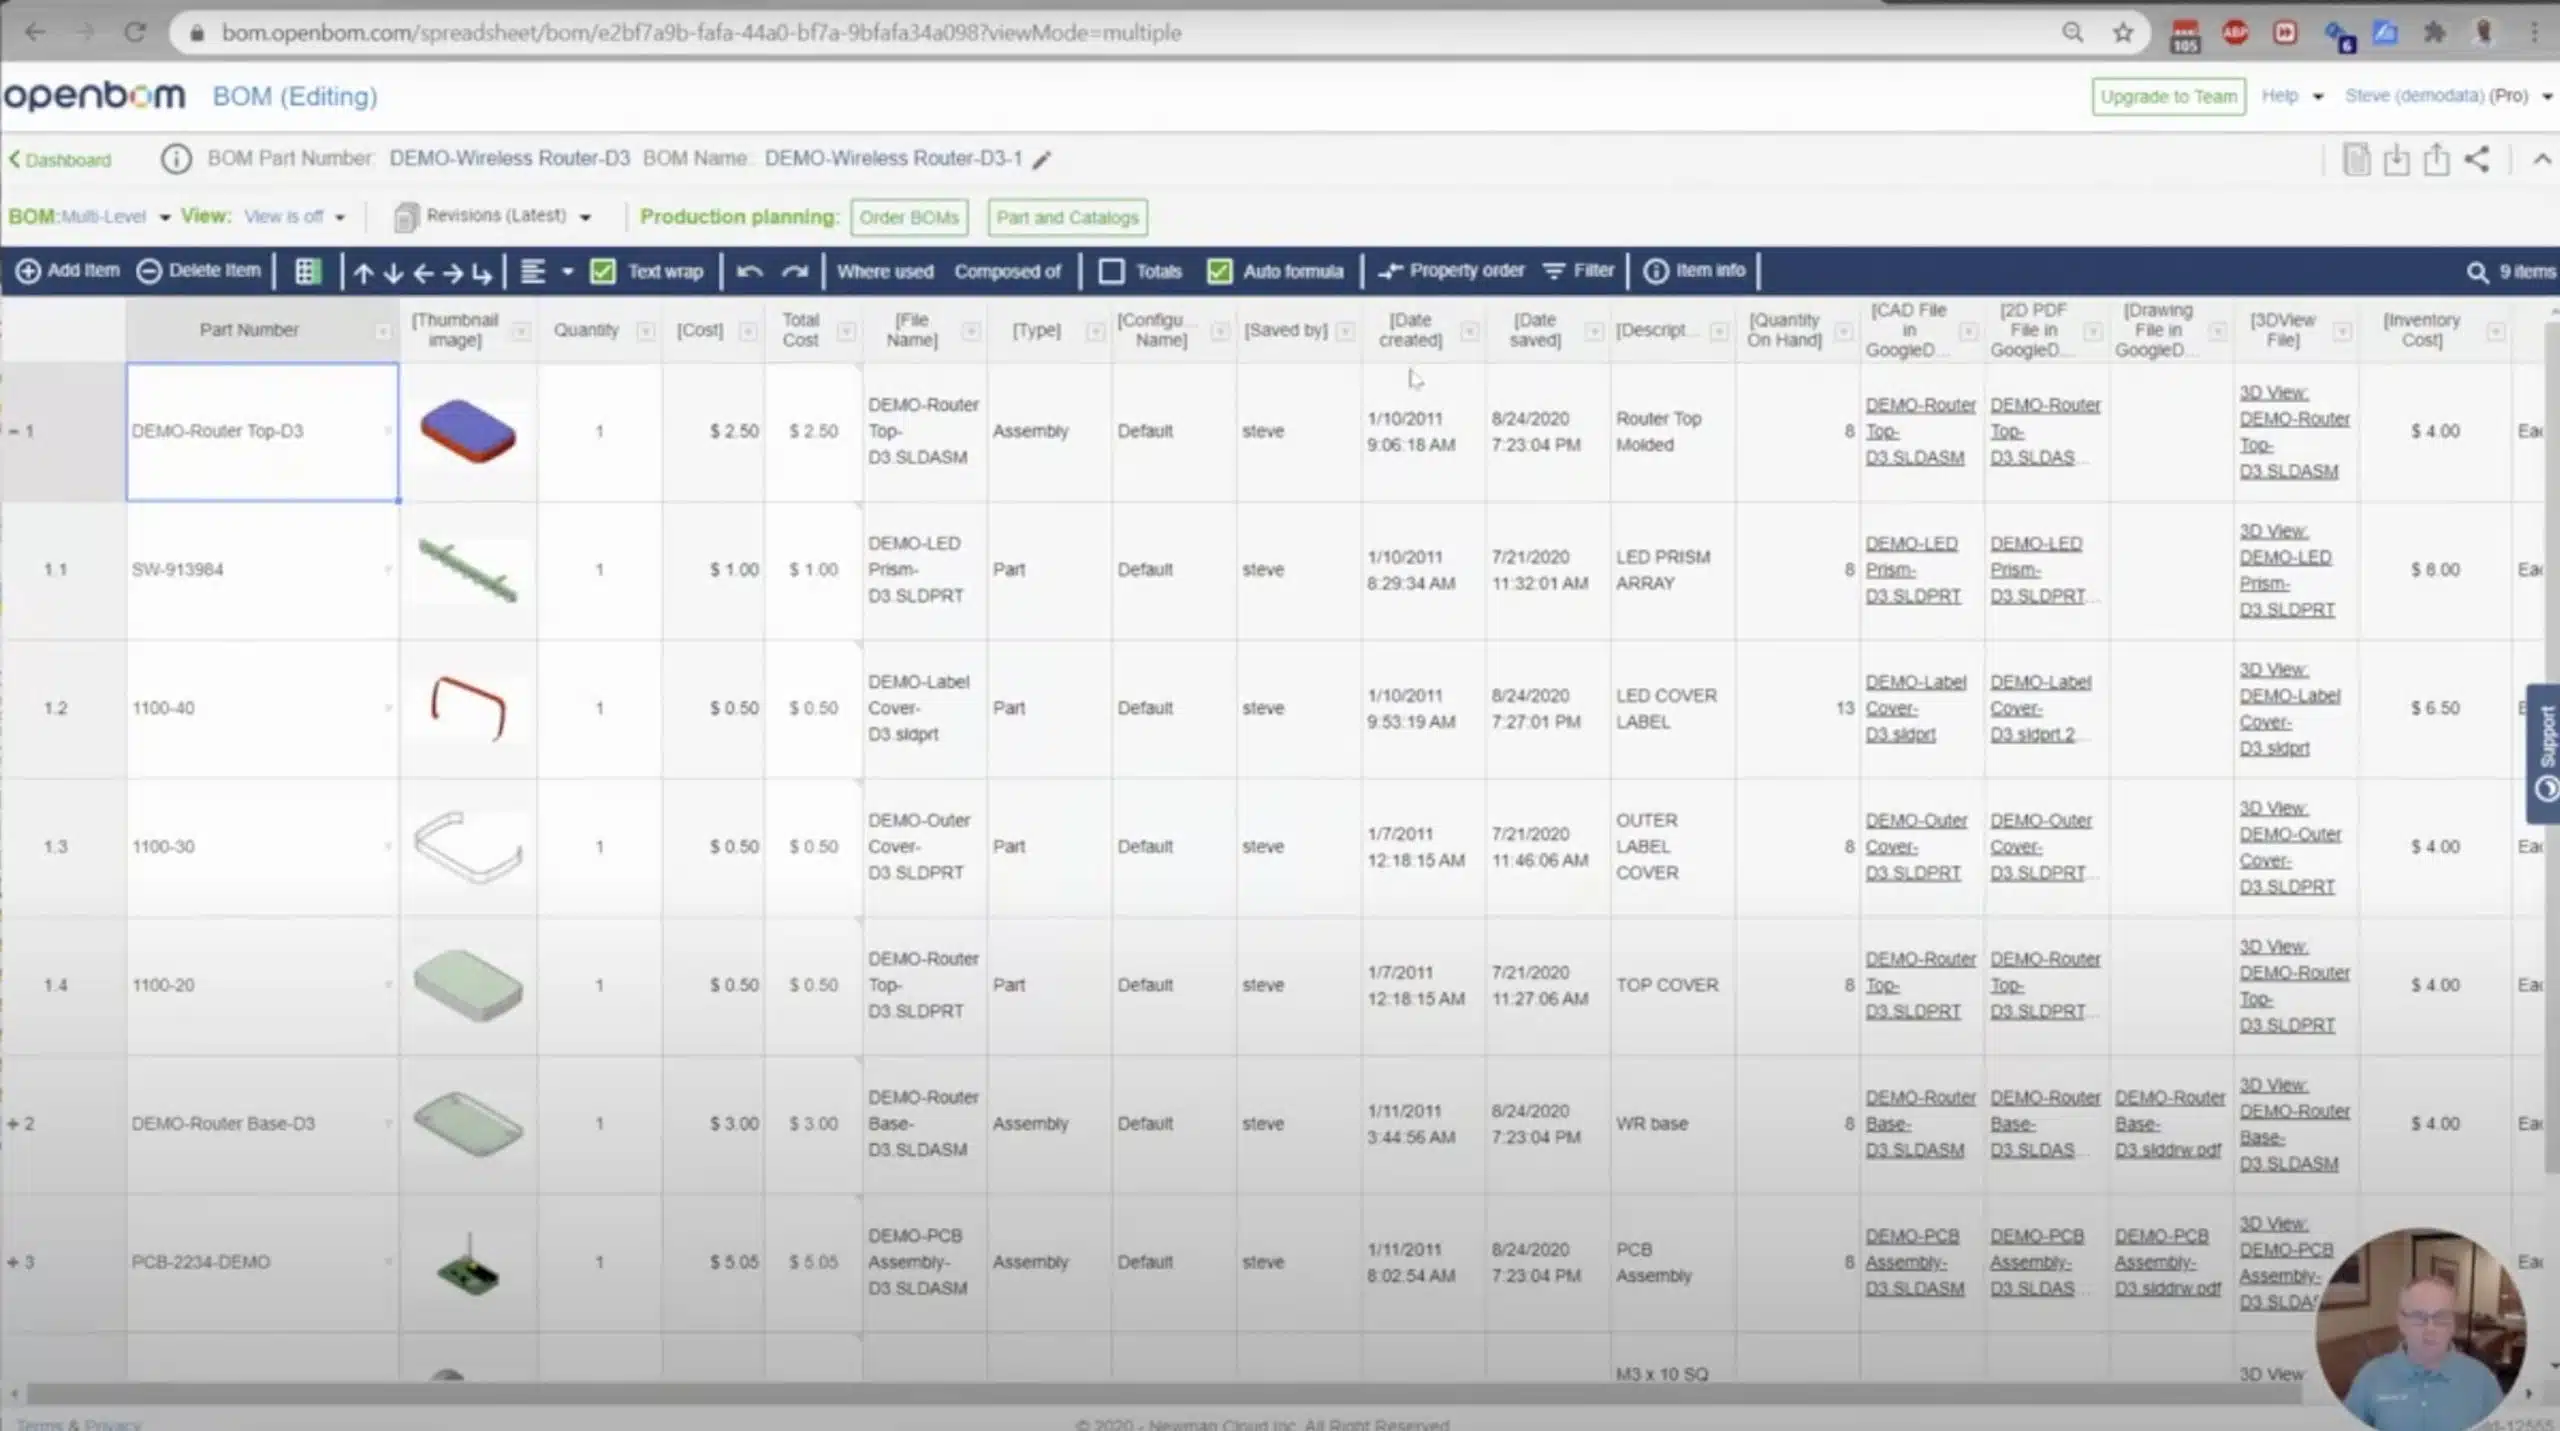Click the left arrow in the toolbar
Image resolution: width=2560 pixels, height=1431 pixels.
[x=424, y=272]
